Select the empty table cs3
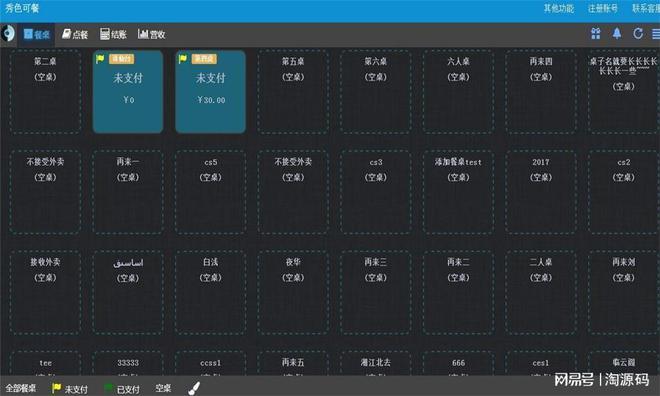Screen dimensions: 660x396 pos(375,192)
